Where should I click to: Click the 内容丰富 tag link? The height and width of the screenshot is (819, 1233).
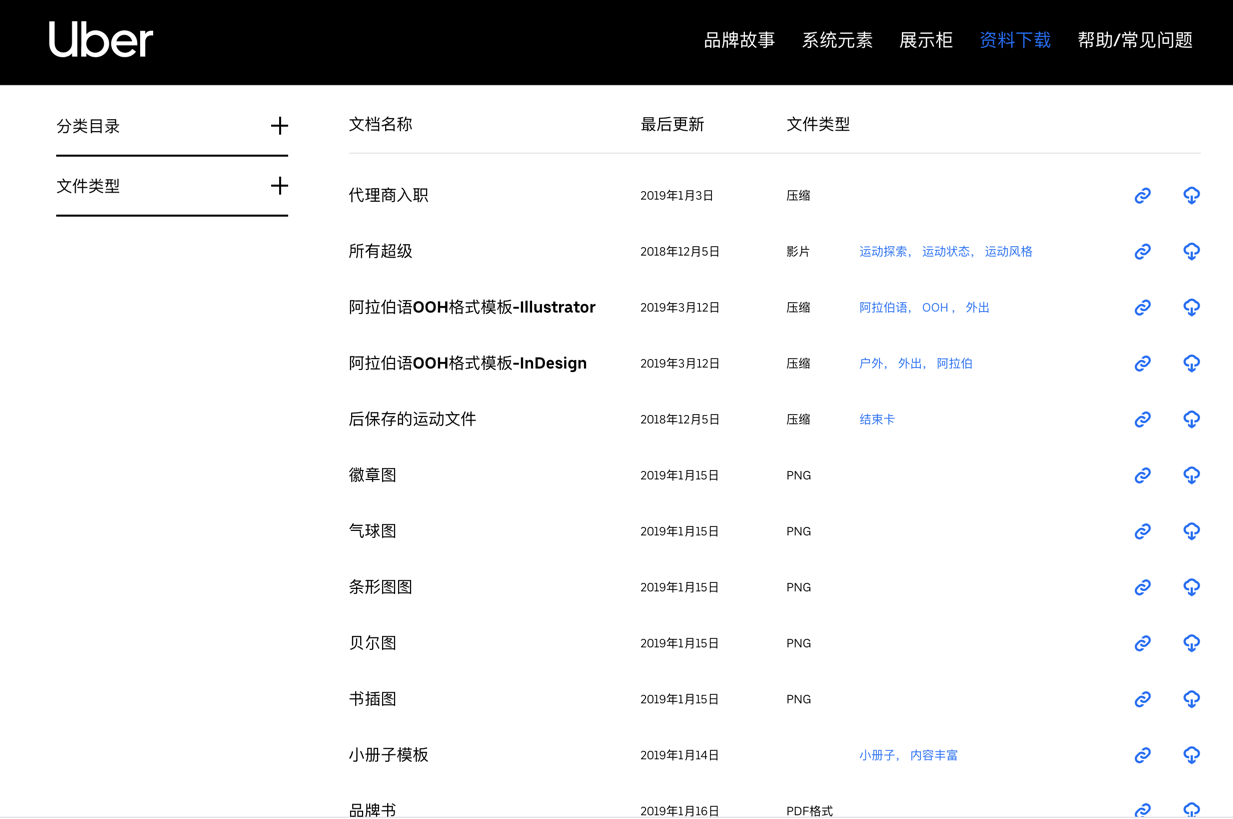pos(934,756)
